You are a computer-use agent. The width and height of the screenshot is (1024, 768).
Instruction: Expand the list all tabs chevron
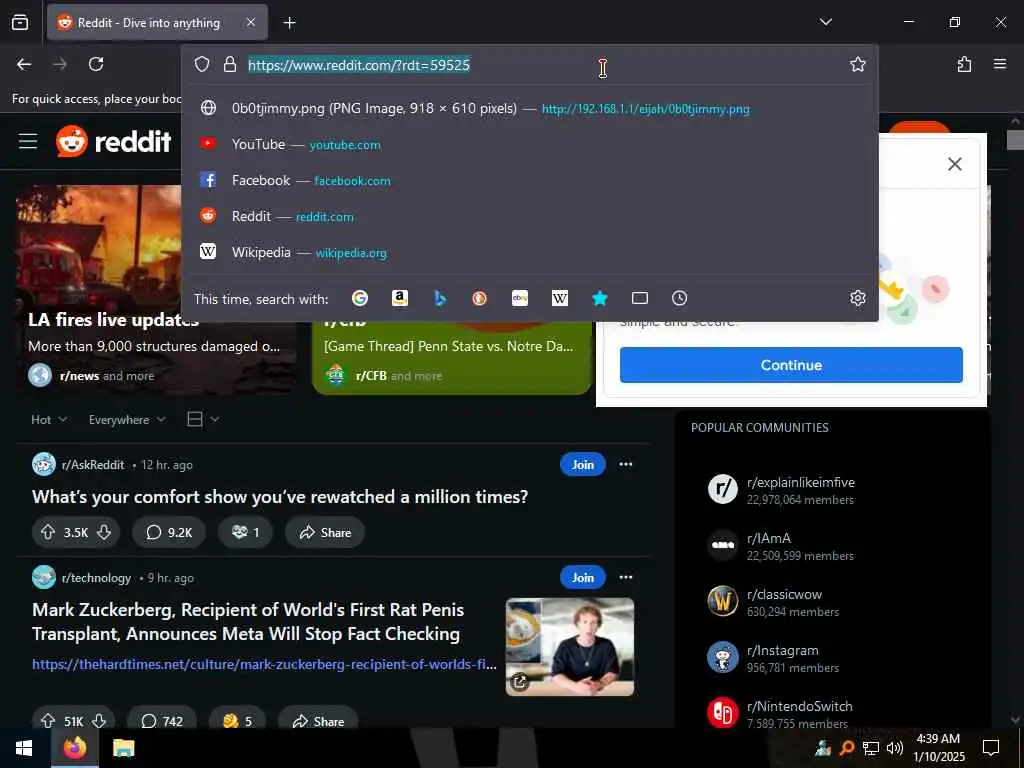[825, 22]
